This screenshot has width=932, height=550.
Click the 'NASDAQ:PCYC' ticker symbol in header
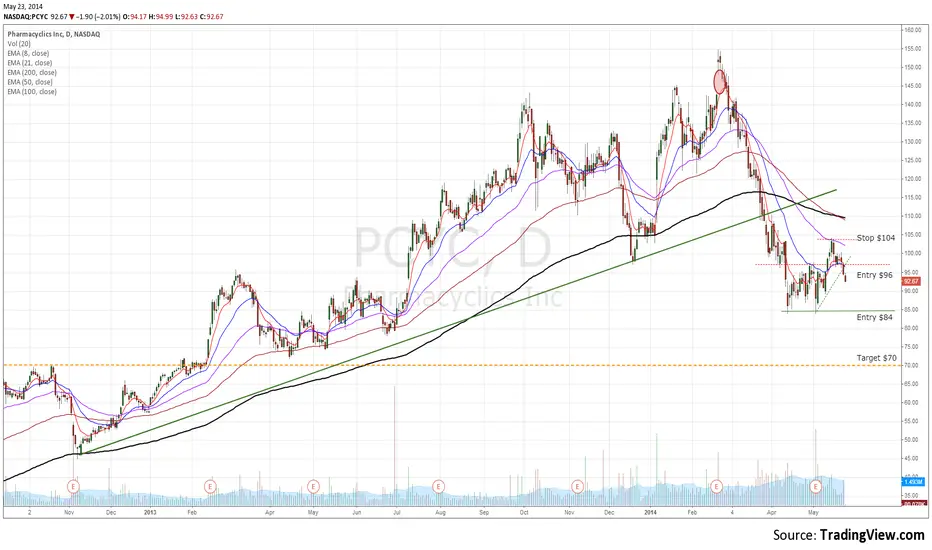click(25, 17)
